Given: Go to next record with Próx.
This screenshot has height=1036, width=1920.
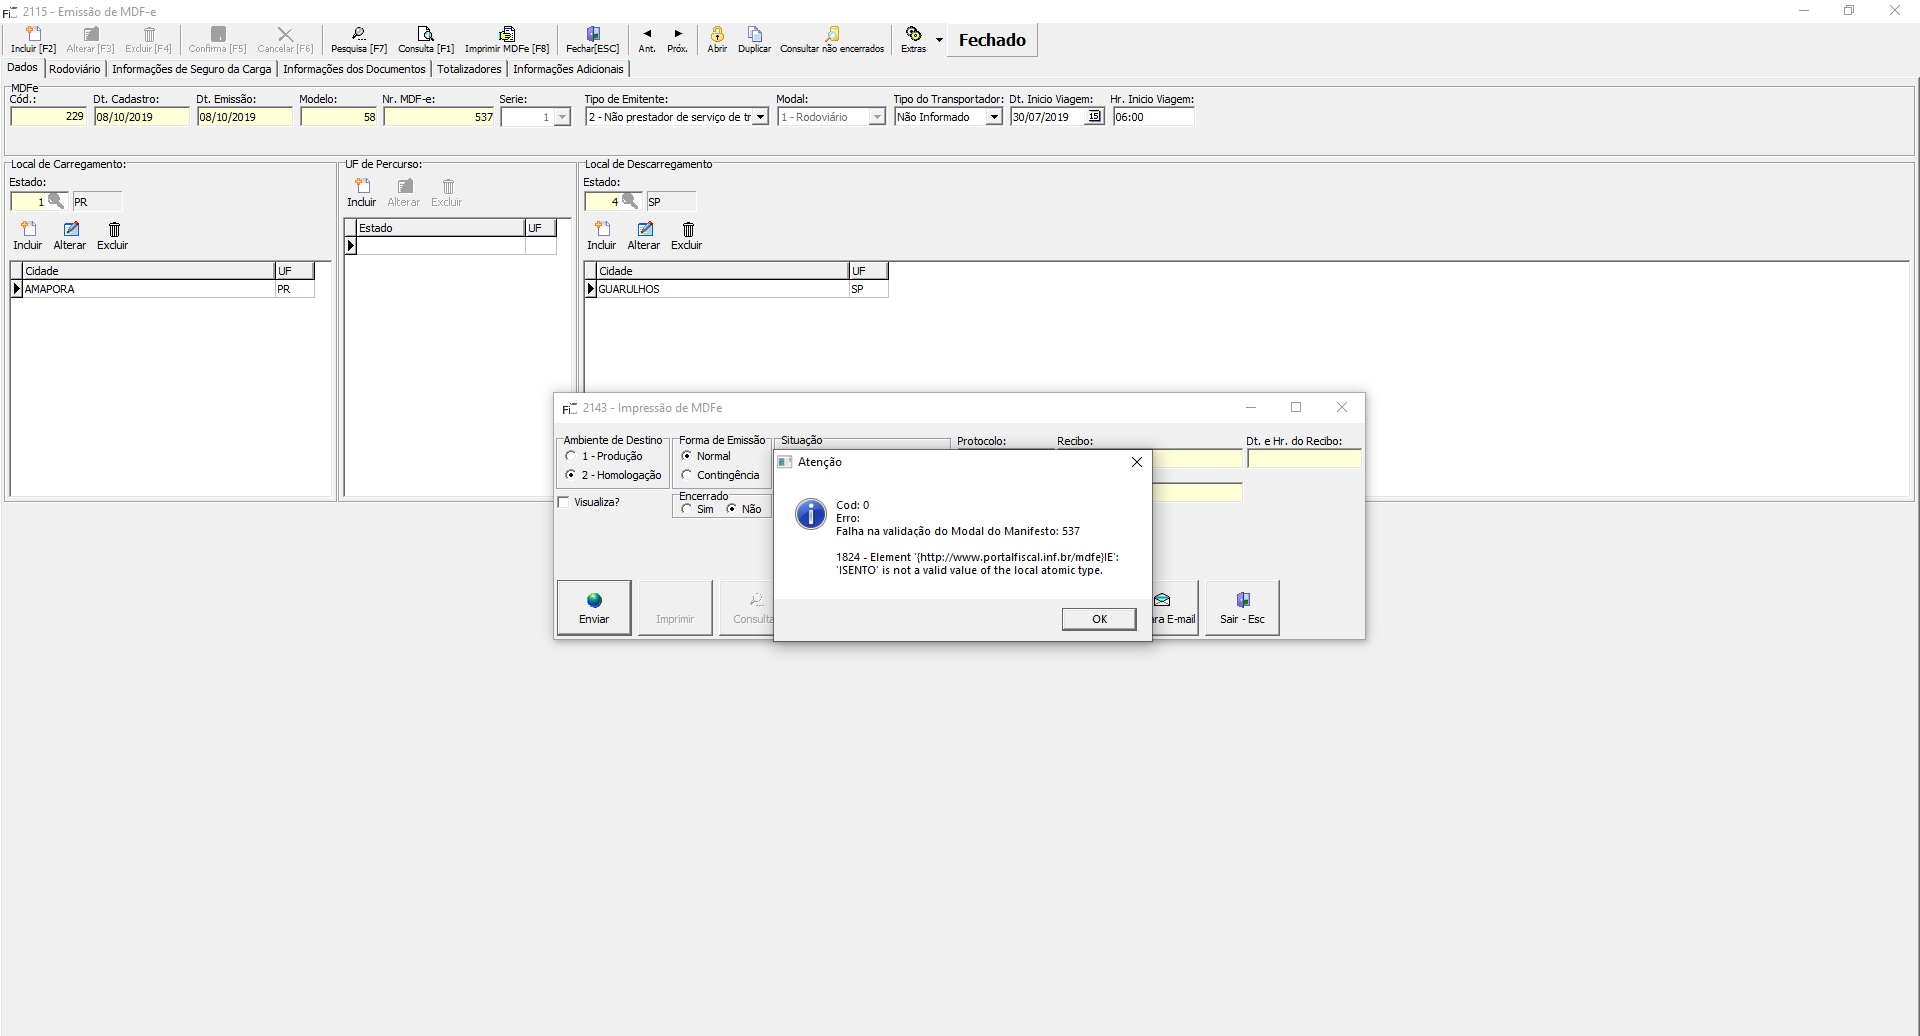Looking at the screenshot, I should click(x=678, y=40).
